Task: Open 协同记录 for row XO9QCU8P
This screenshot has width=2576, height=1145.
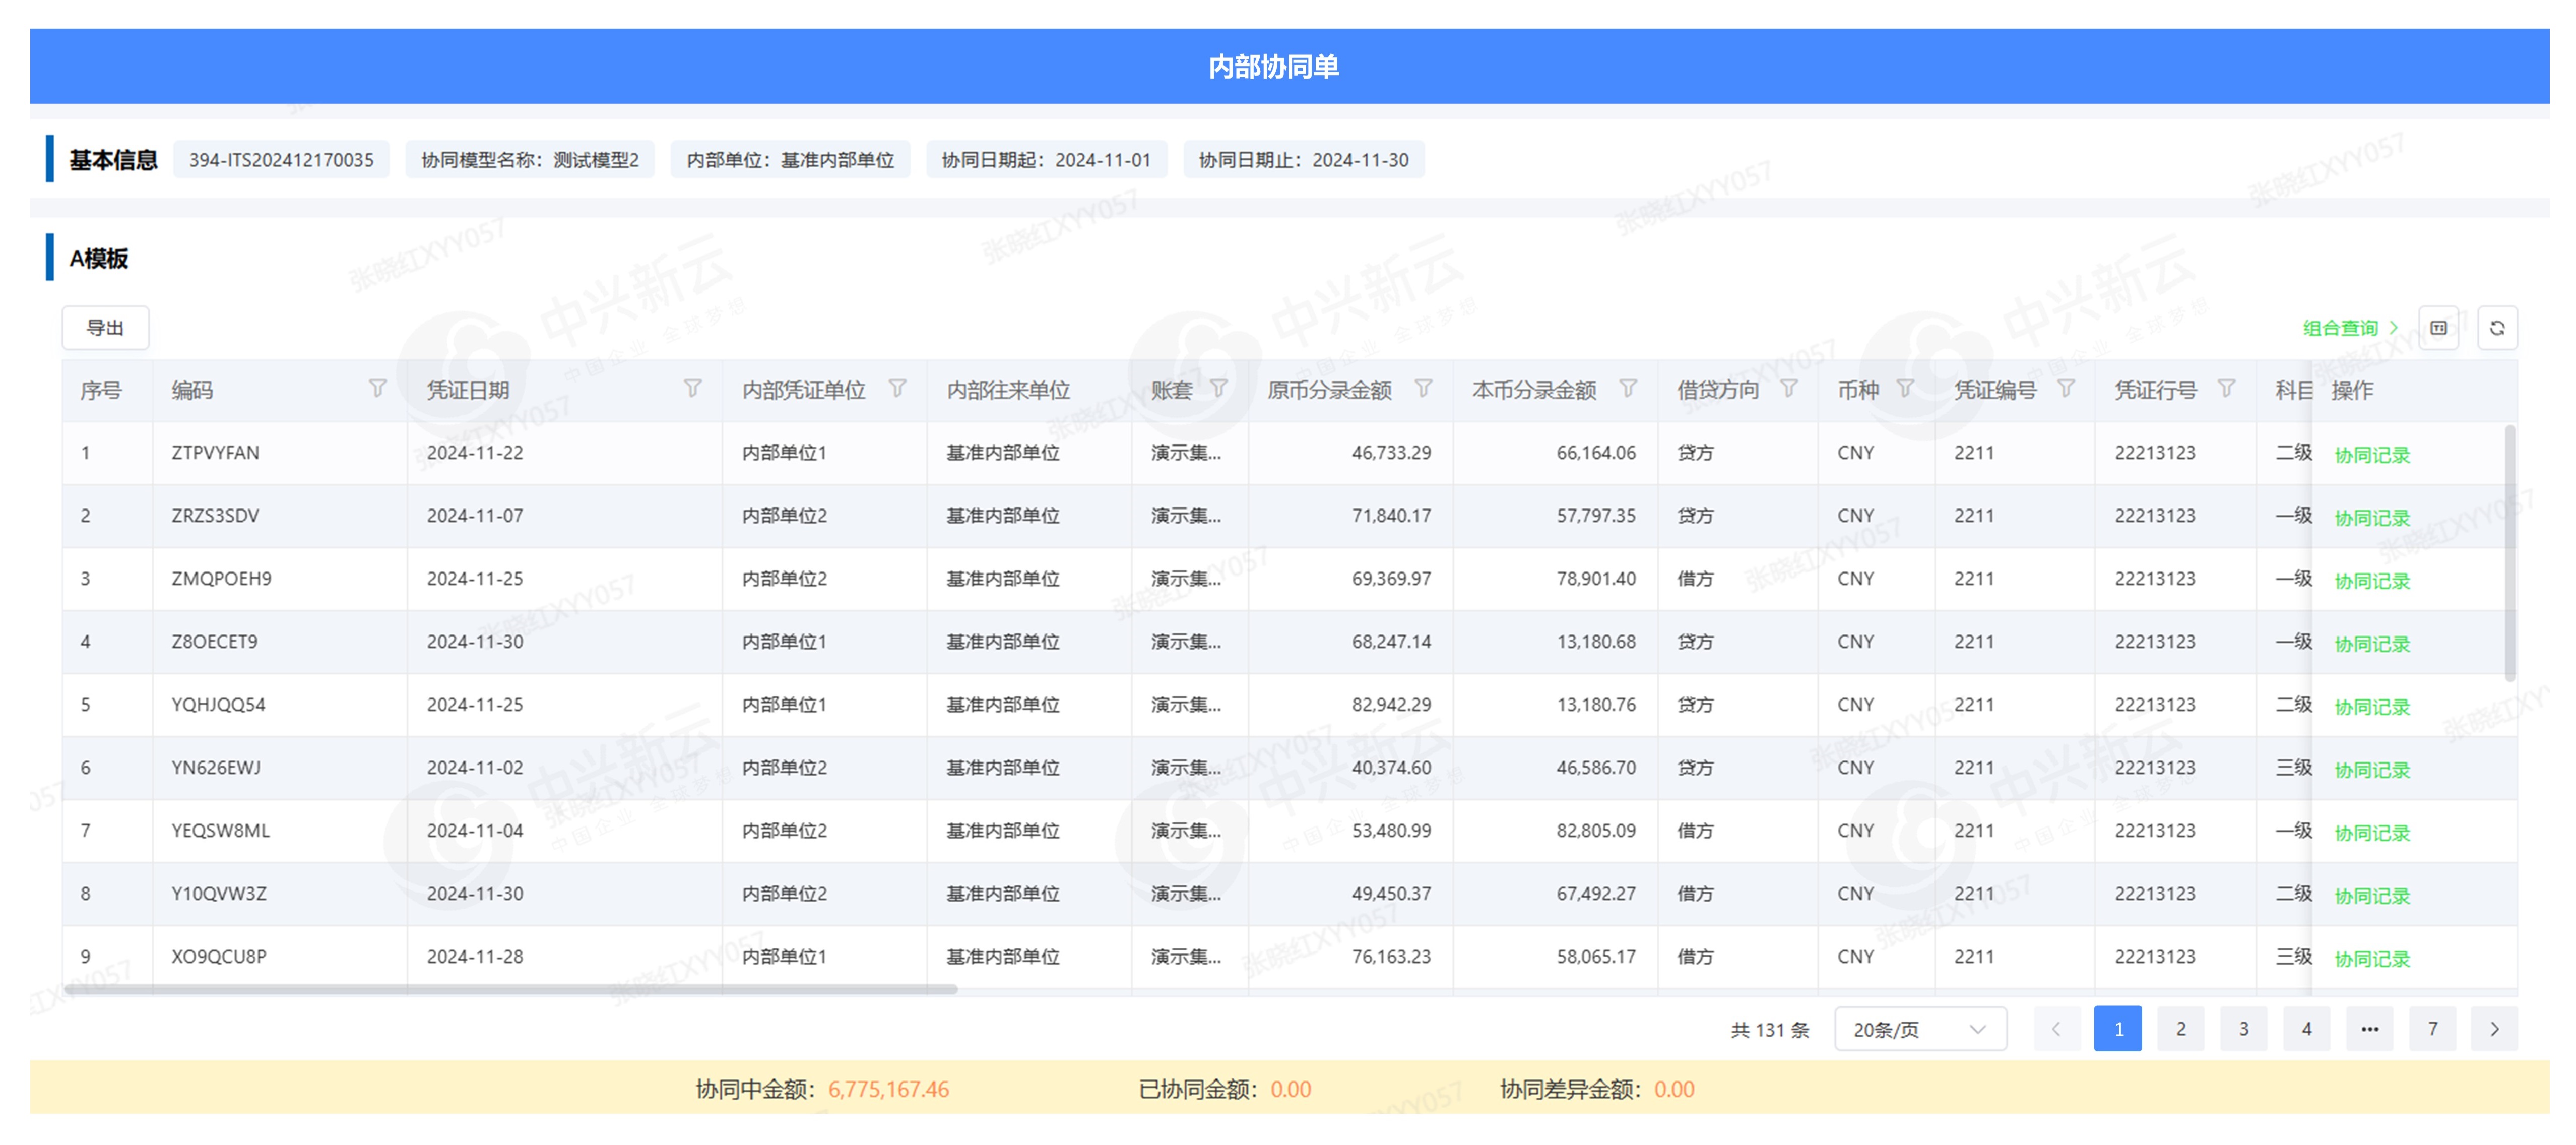Action: coord(2372,959)
